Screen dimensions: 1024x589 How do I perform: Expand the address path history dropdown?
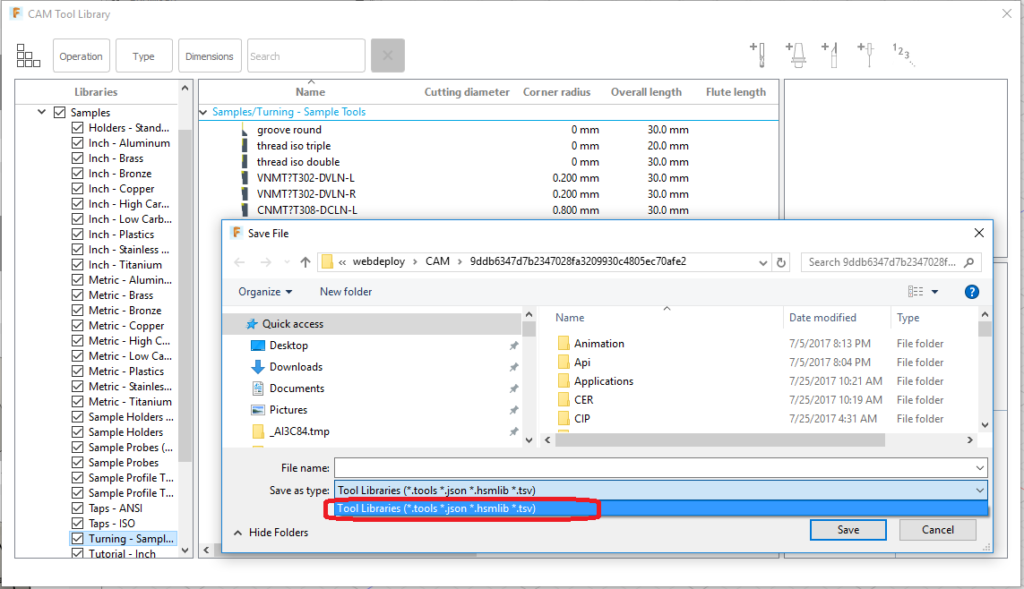tap(762, 263)
